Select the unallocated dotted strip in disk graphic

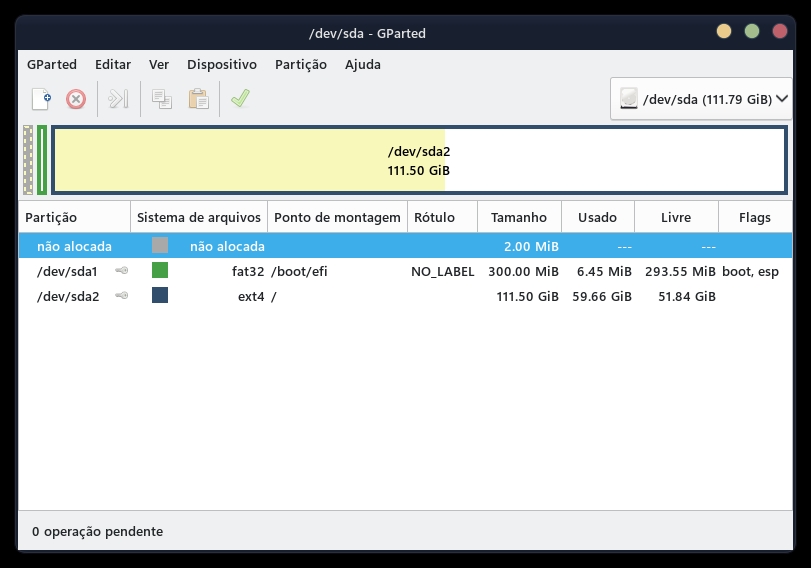(x=28, y=160)
